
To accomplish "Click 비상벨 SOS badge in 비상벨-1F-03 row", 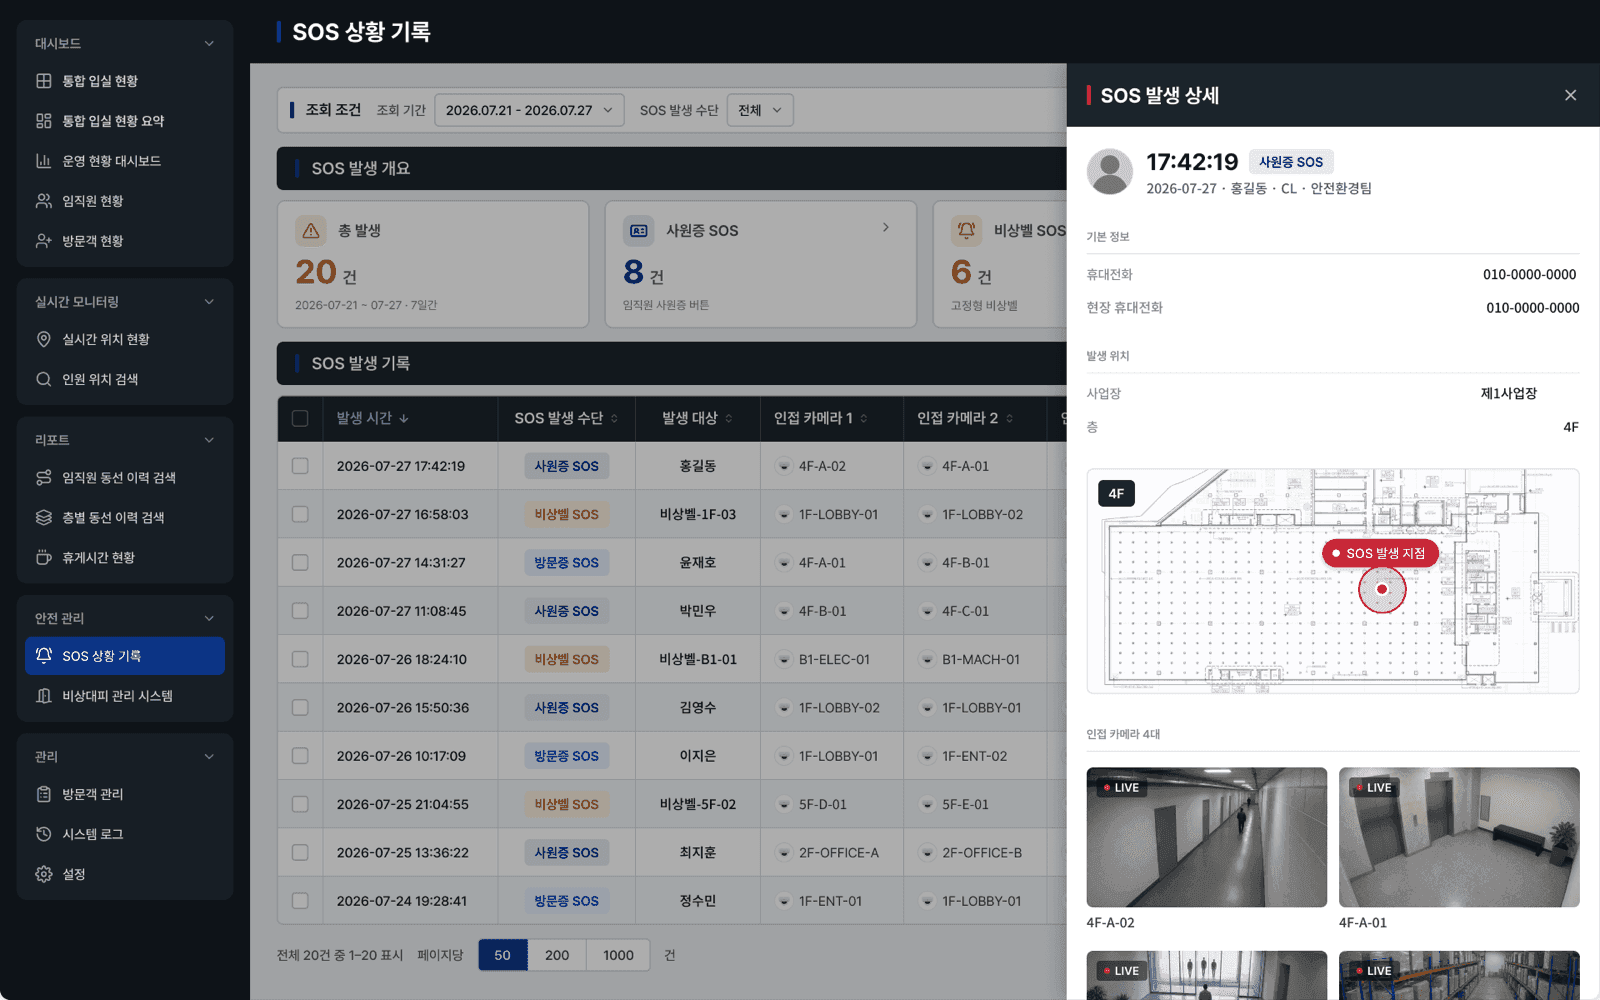I will (566, 514).
